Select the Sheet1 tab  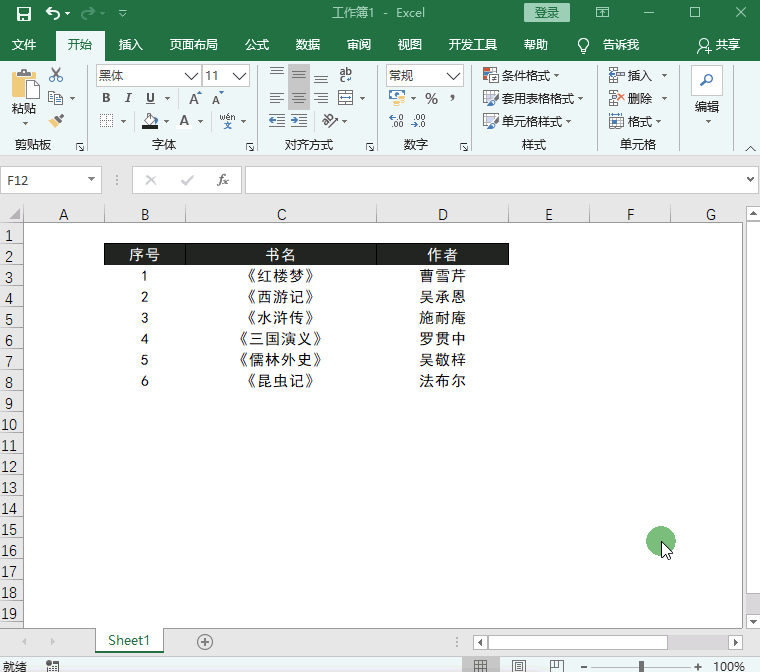coord(129,640)
